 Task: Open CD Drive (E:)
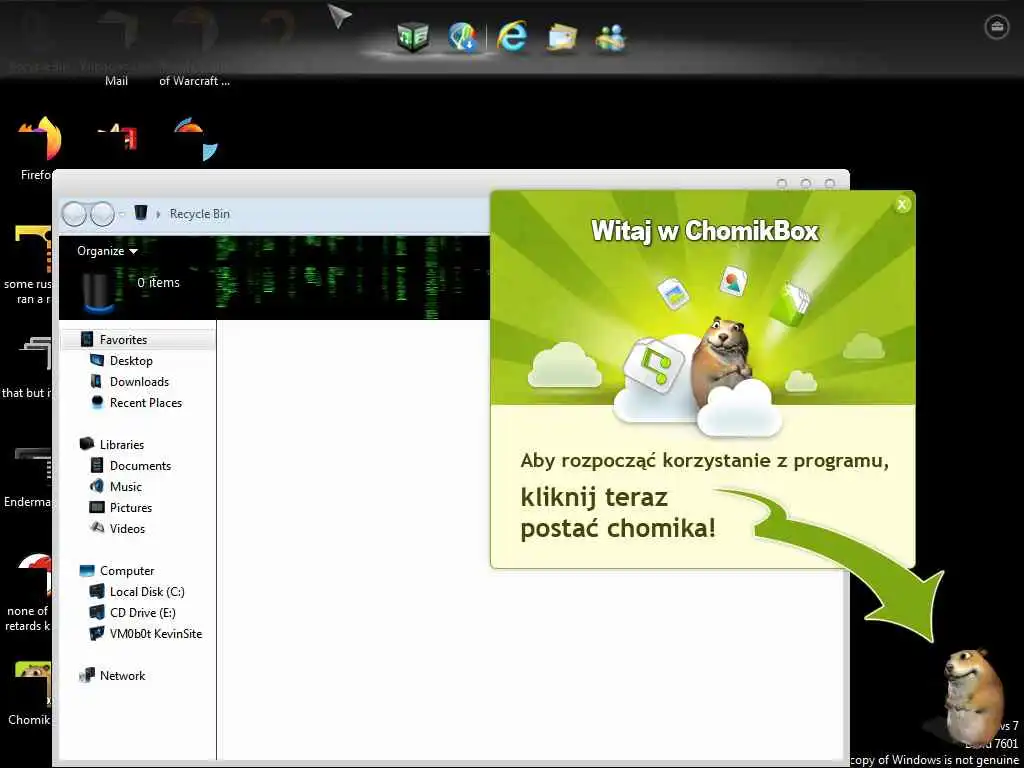point(142,613)
